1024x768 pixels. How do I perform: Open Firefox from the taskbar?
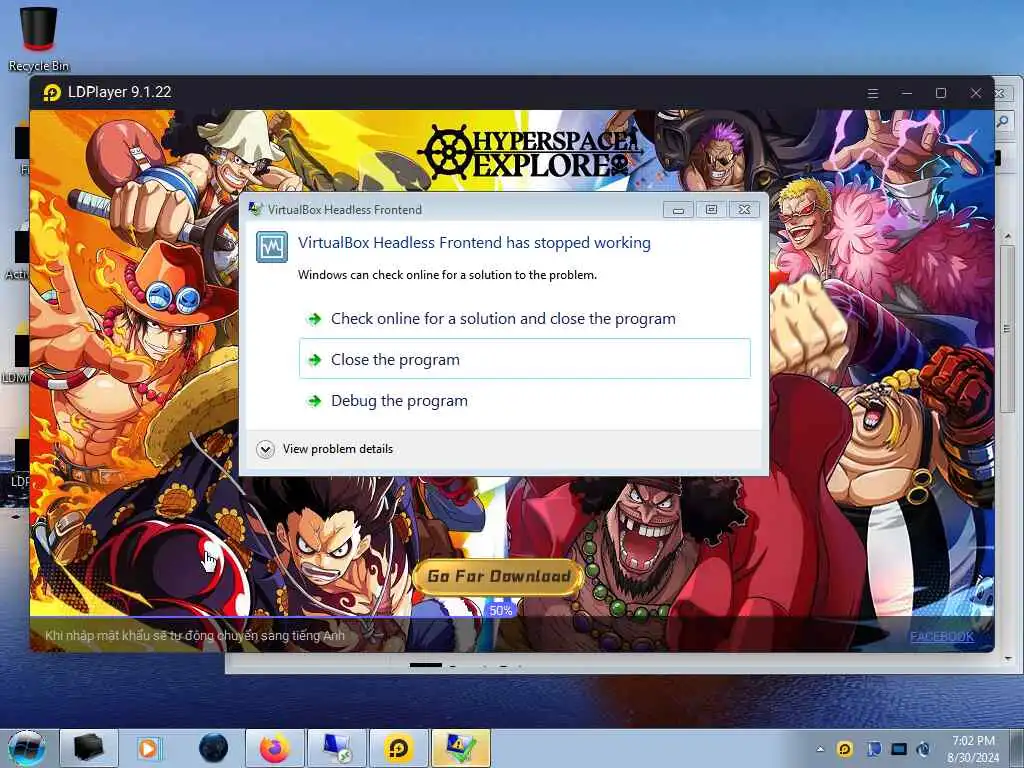pos(274,748)
